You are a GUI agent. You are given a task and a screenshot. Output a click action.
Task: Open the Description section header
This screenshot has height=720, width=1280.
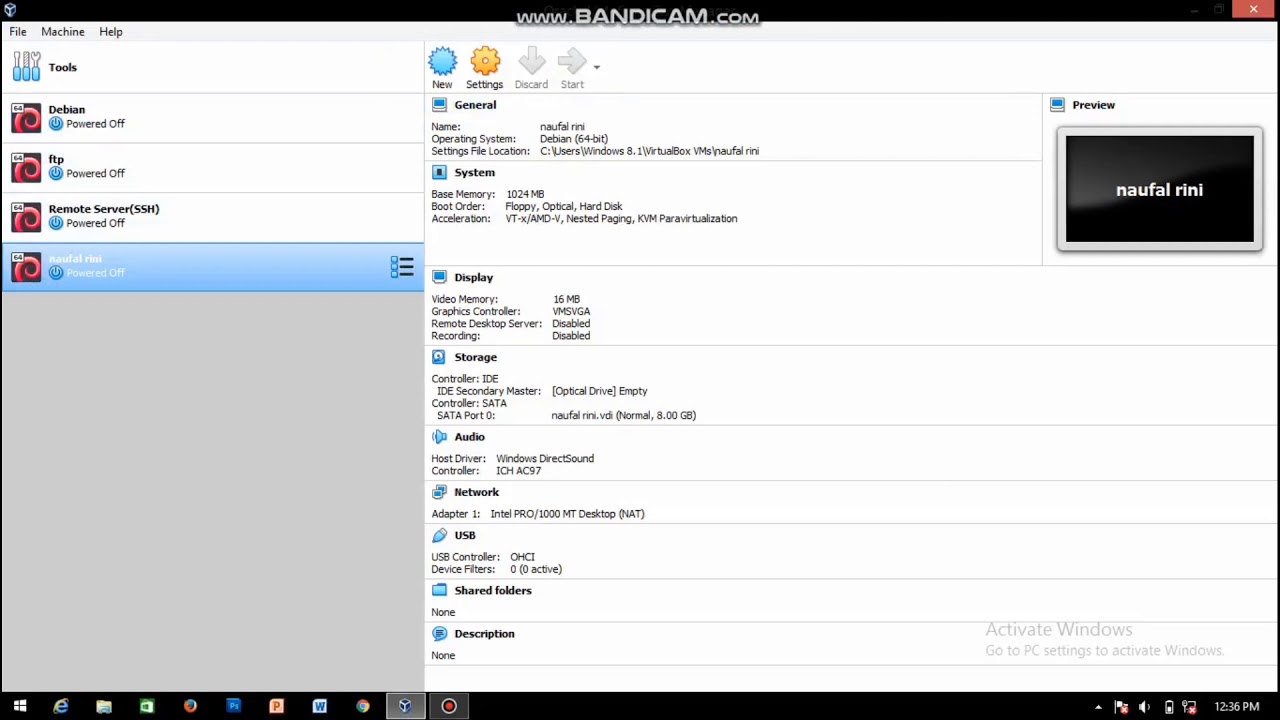(x=484, y=634)
